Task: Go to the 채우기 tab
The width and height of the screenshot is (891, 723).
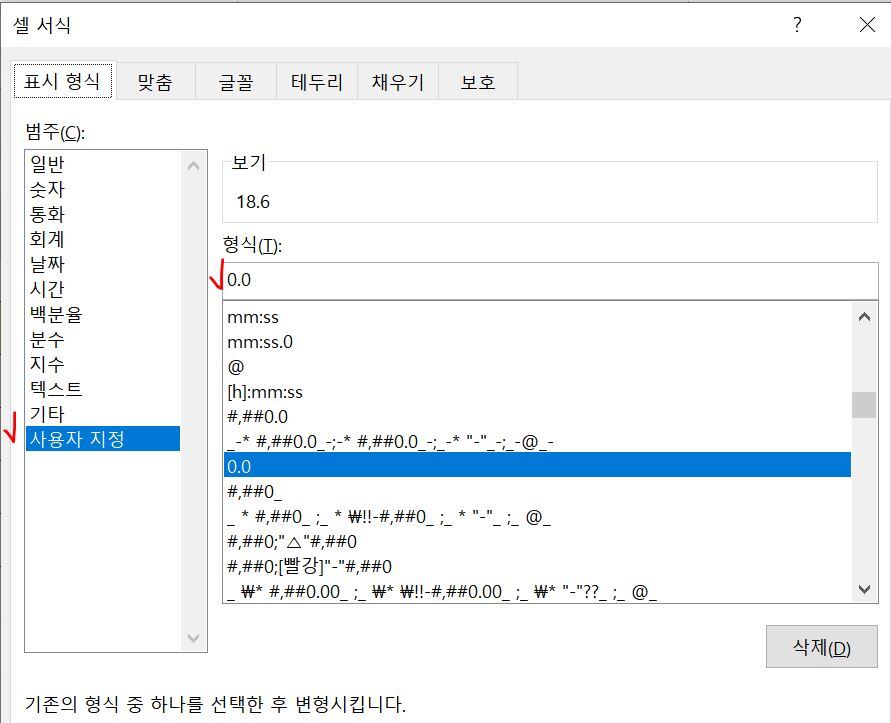Action: (398, 82)
